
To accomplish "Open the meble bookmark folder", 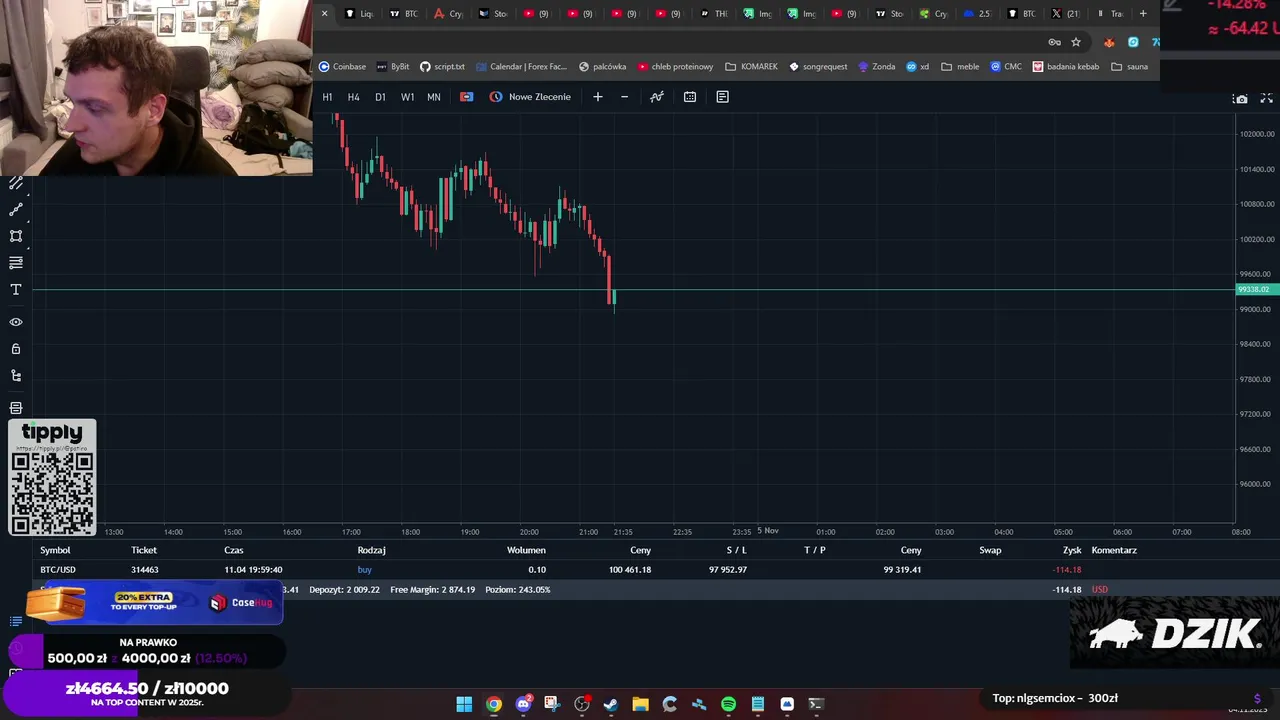I will (x=960, y=67).
